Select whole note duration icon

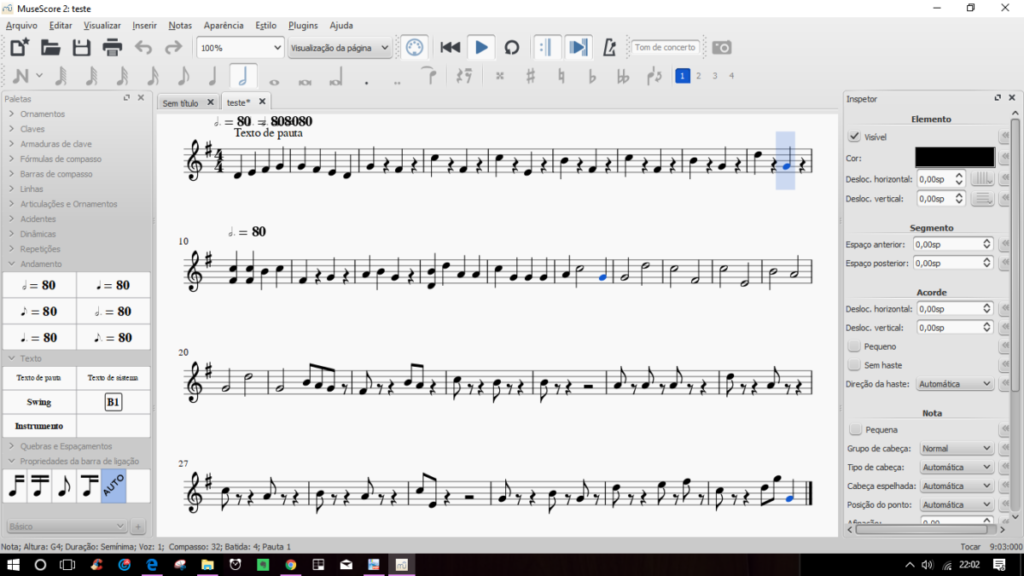point(274,77)
